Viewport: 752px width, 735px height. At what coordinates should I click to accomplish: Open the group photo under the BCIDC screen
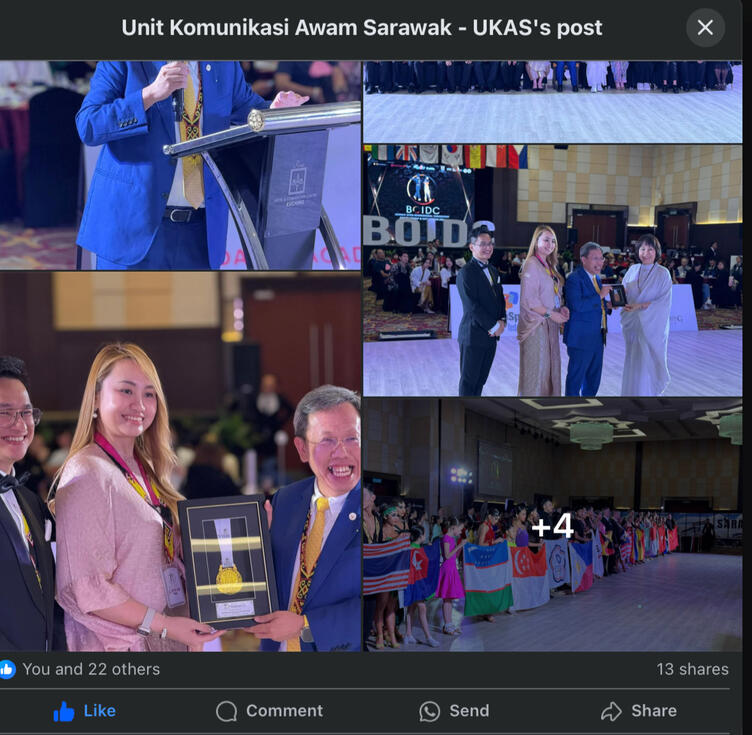click(x=552, y=271)
